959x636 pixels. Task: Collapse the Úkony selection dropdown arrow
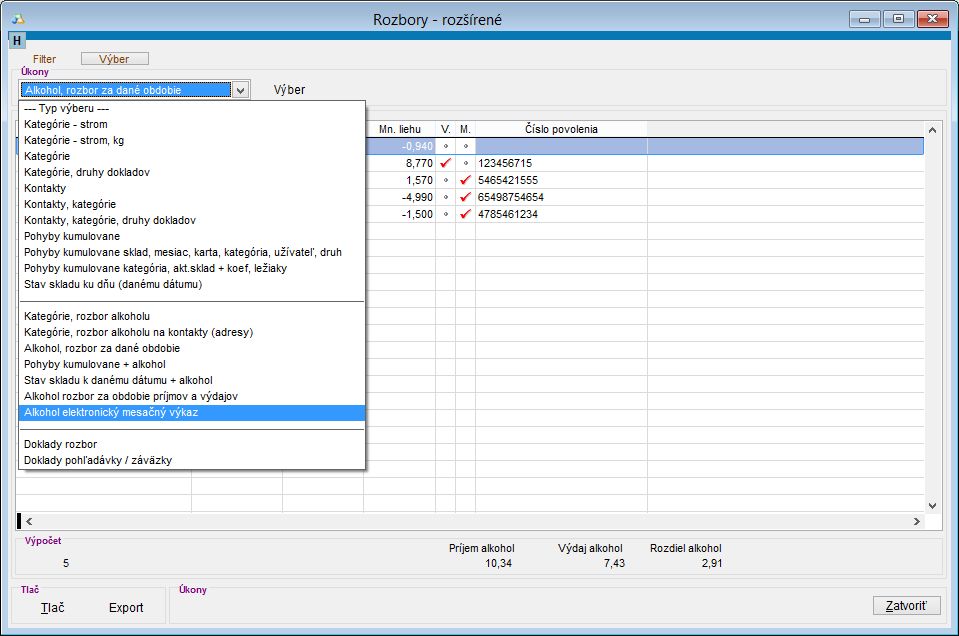click(x=240, y=90)
